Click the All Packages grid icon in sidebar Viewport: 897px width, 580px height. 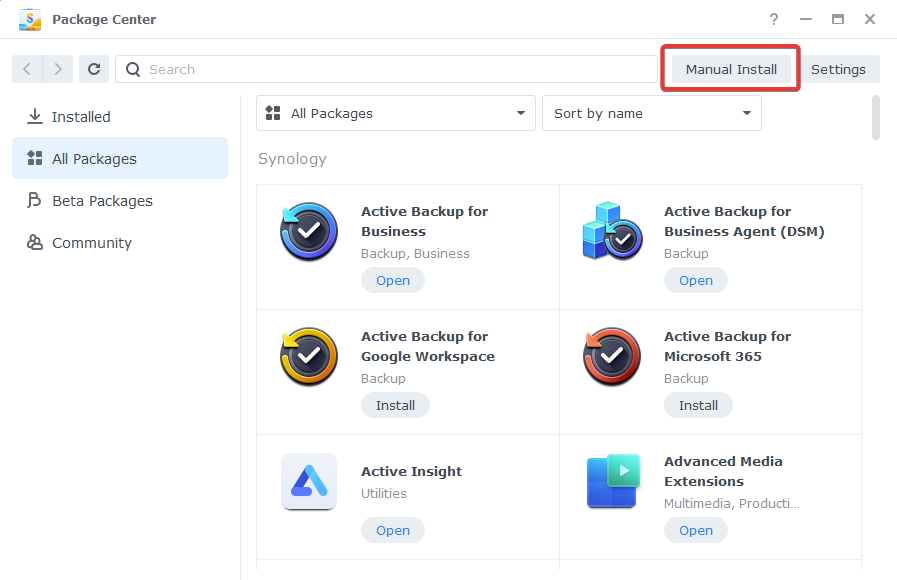pyautogui.click(x=35, y=158)
